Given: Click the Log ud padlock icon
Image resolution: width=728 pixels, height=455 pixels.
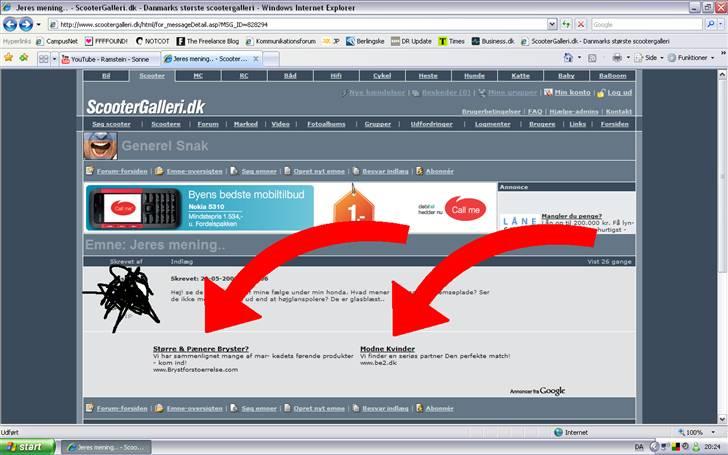Looking at the screenshot, I should [600, 92].
